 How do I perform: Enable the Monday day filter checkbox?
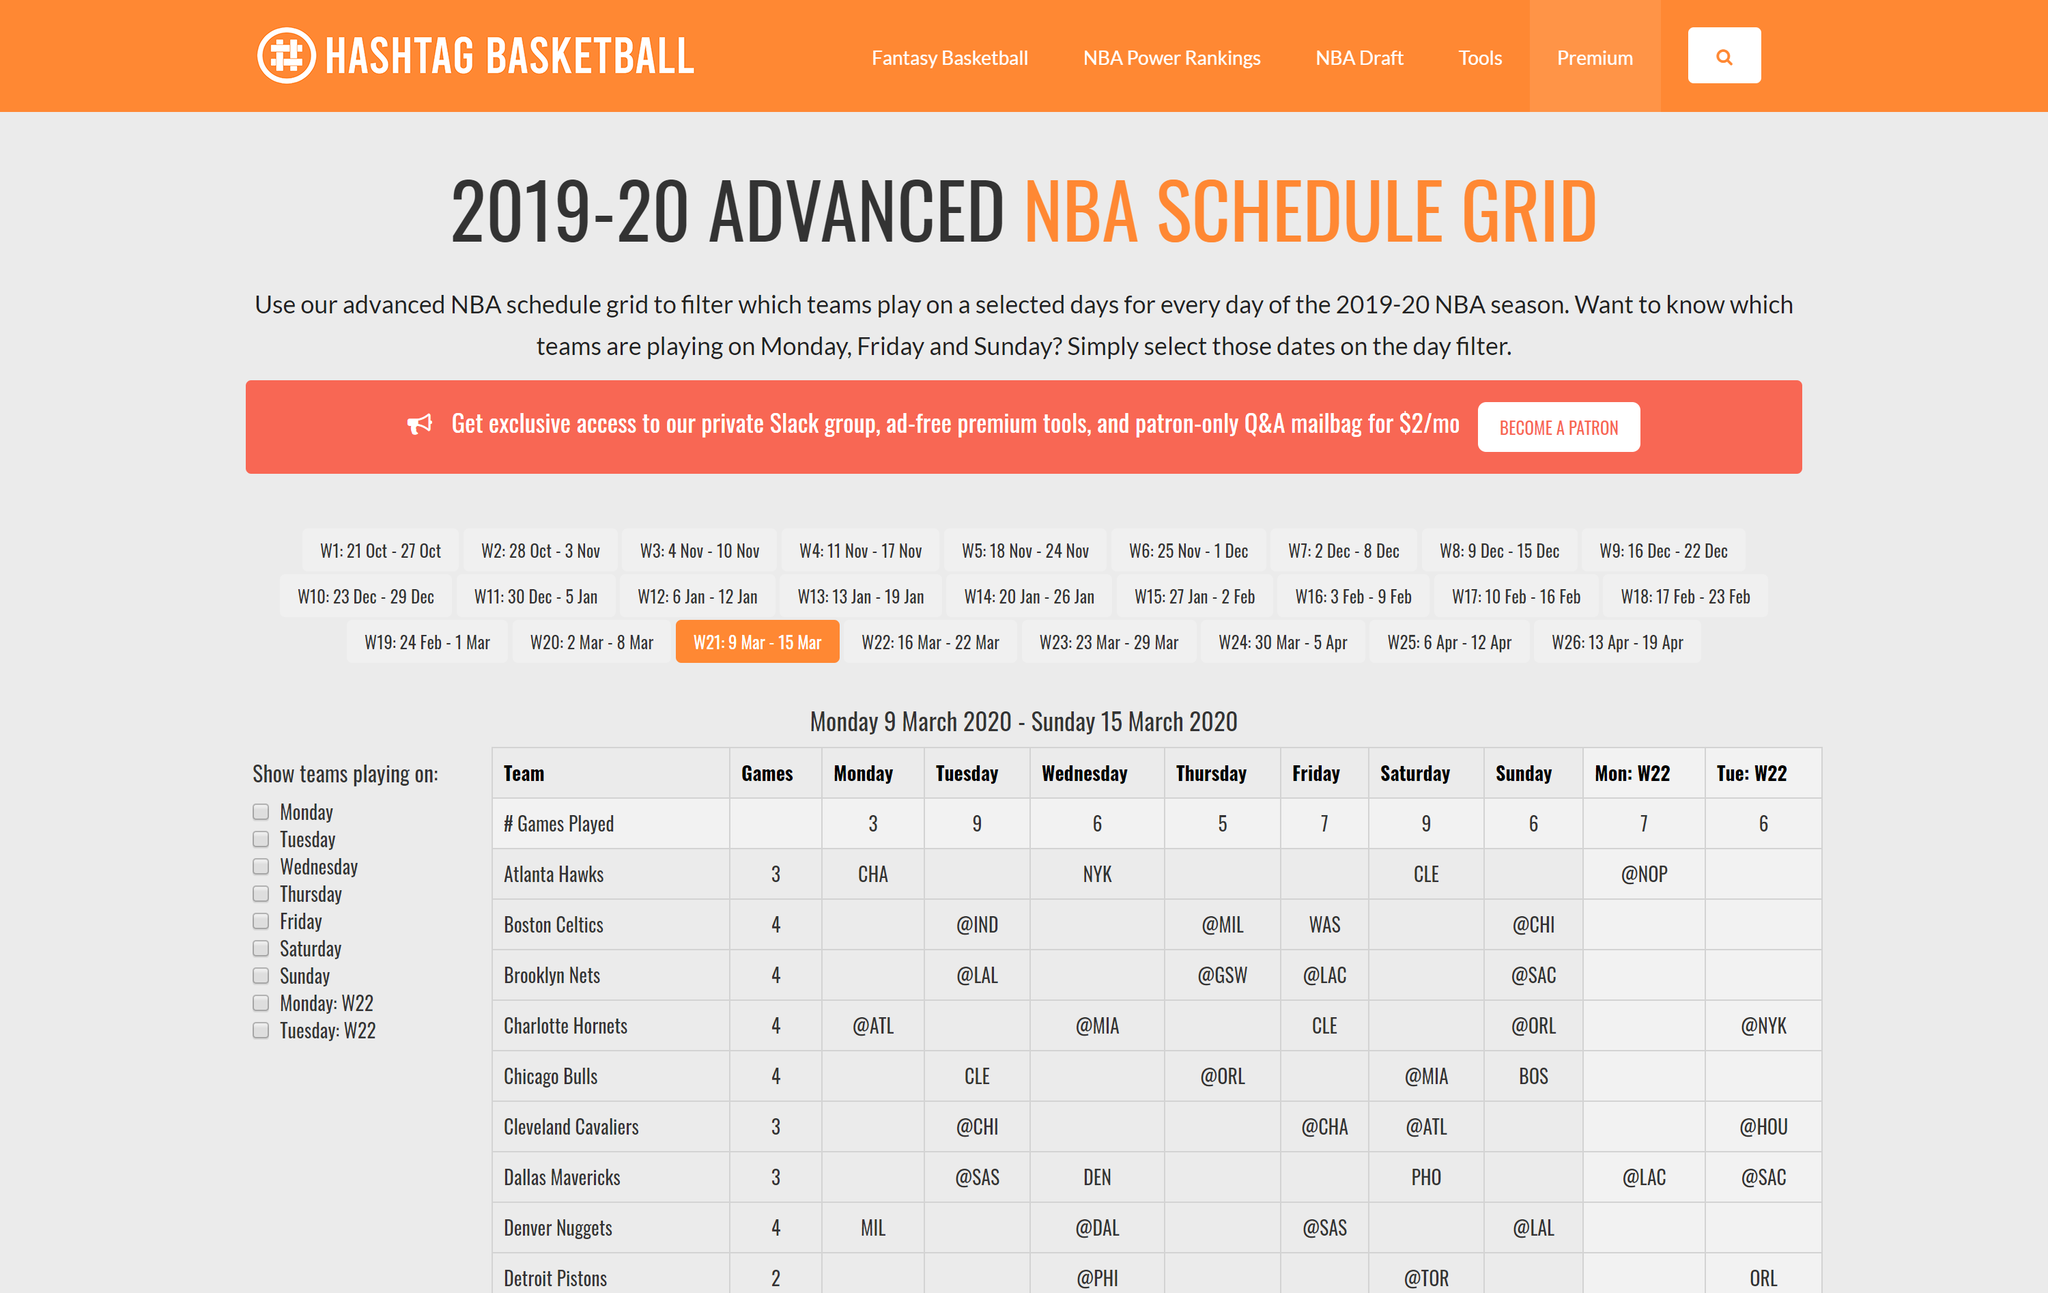tap(261, 812)
